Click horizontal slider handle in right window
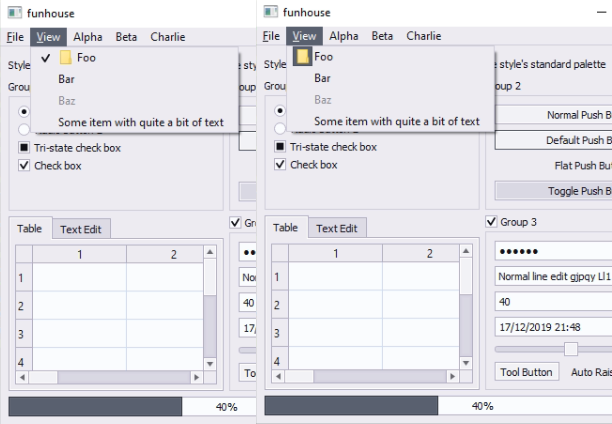Image resolution: width=612 pixels, height=424 pixels. [x=571, y=349]
